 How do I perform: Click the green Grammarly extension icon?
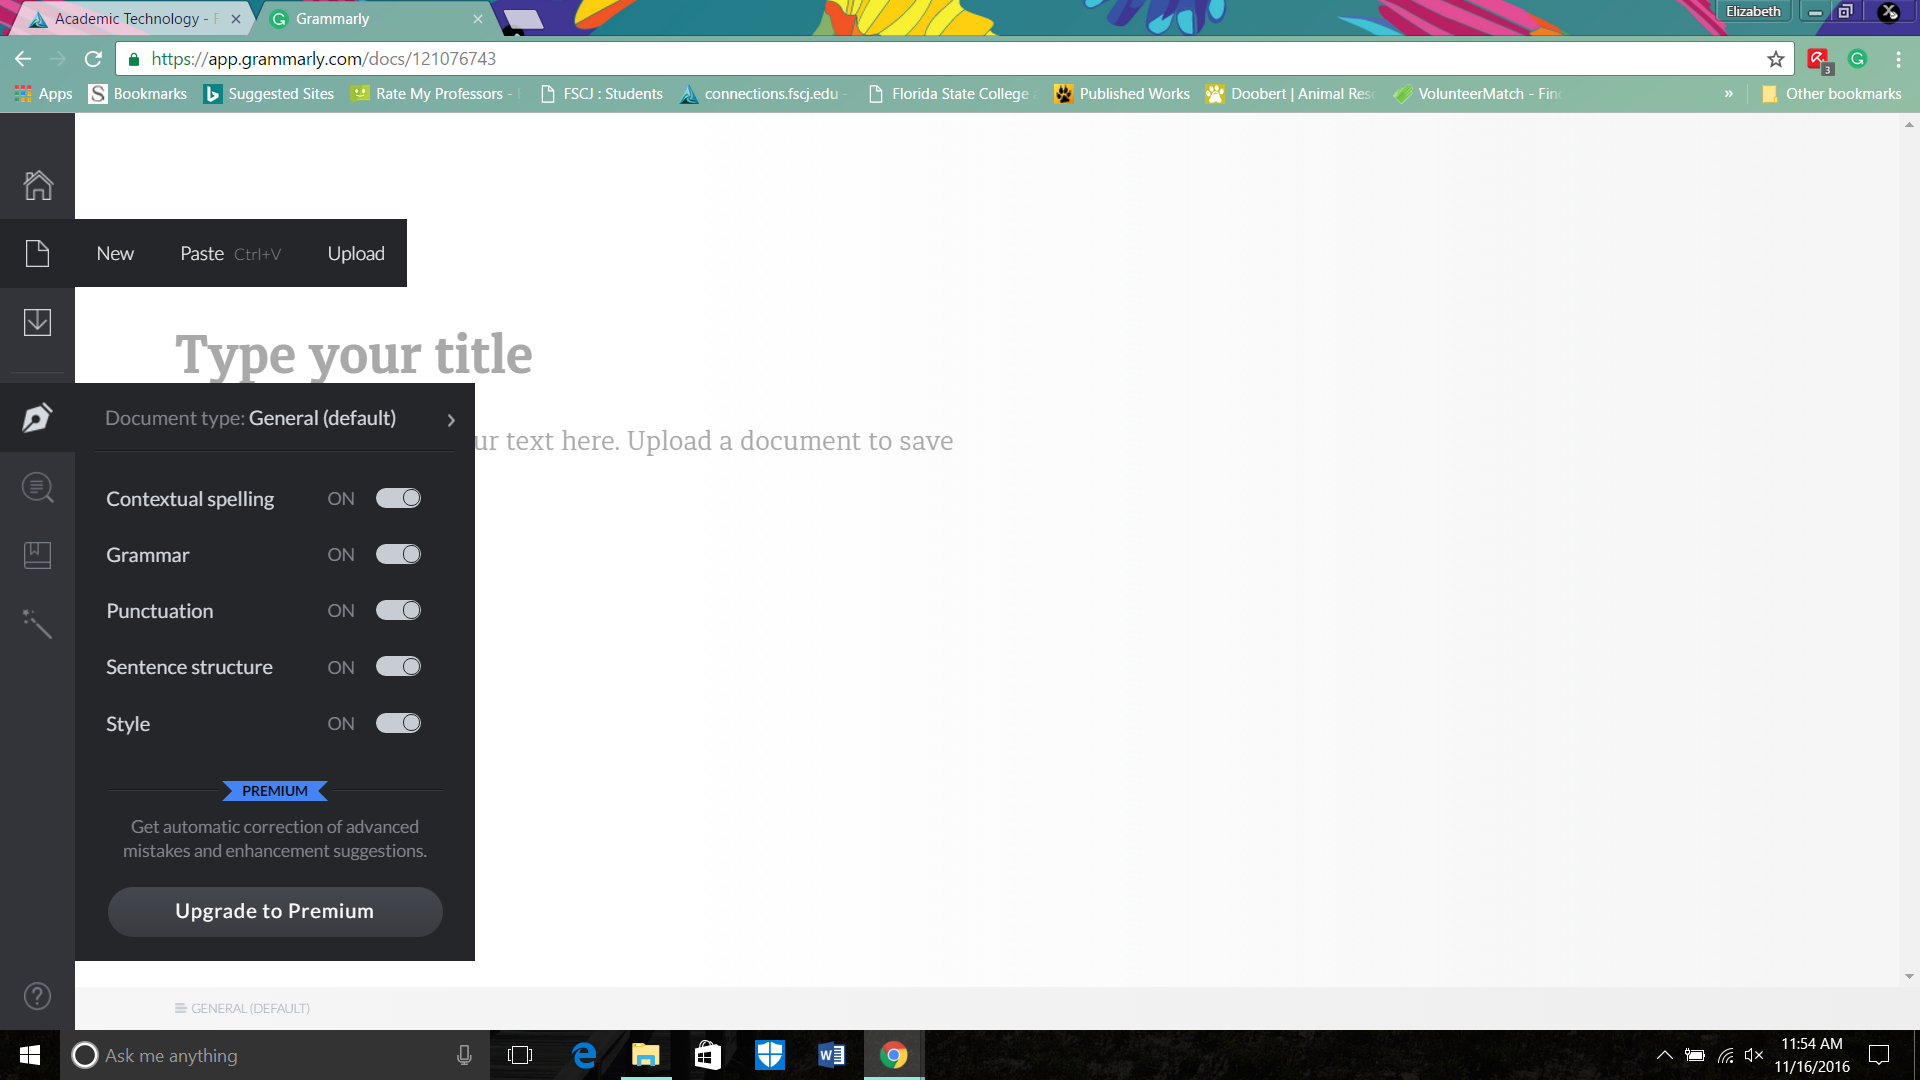(x=1857, y=59)
